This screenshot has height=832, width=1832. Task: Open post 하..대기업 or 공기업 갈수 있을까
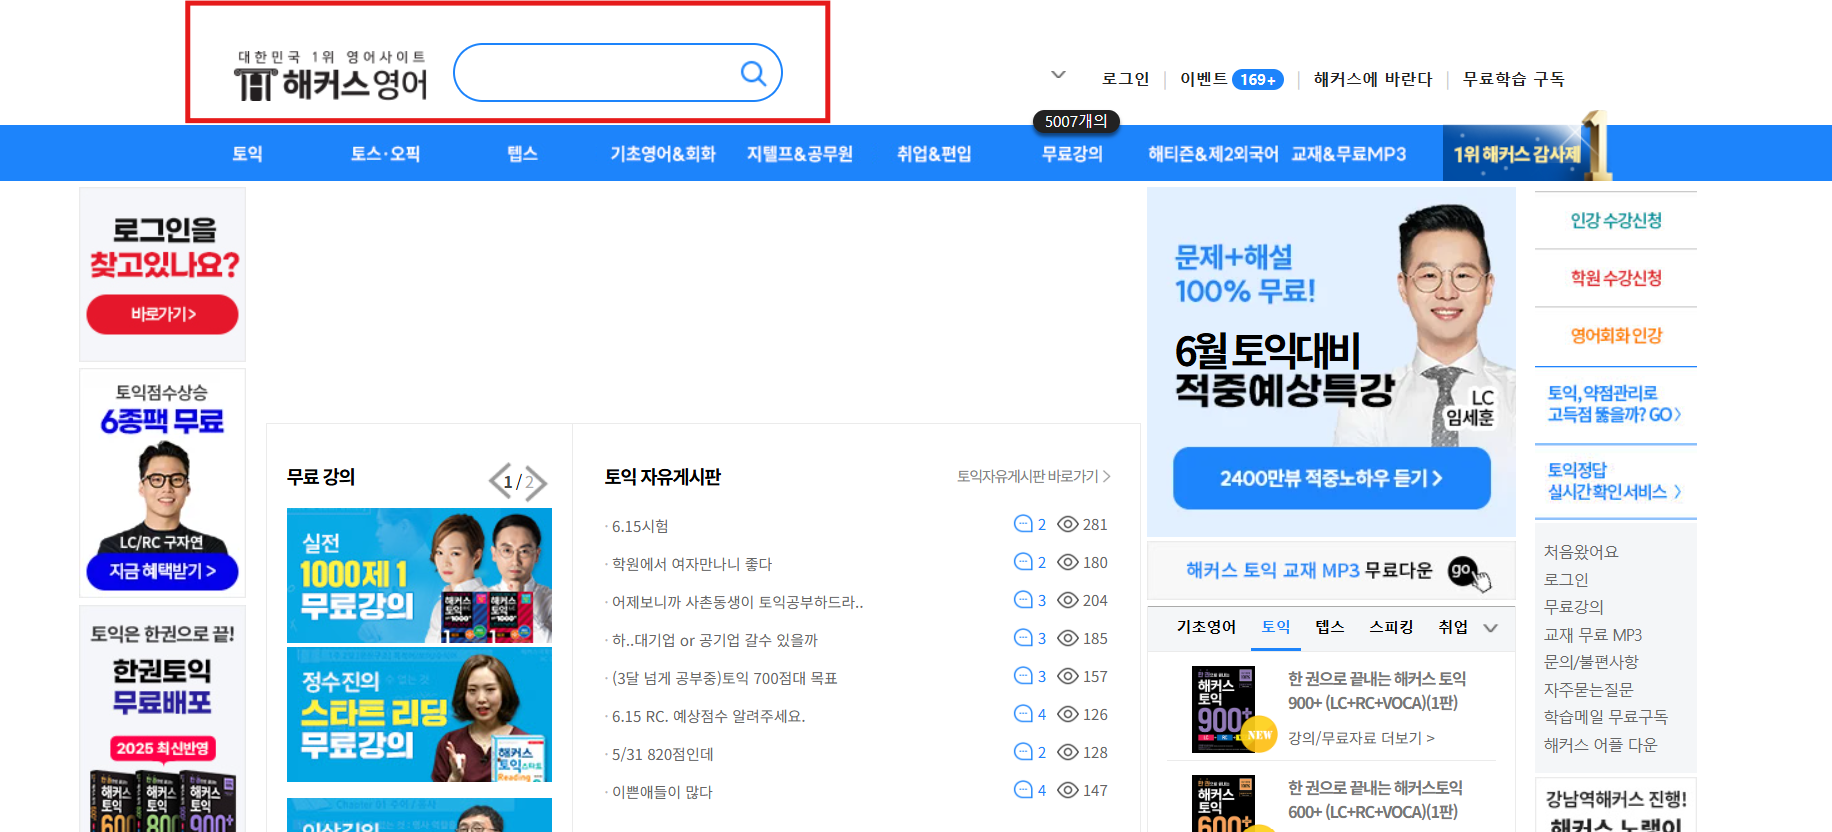(714, 640)
